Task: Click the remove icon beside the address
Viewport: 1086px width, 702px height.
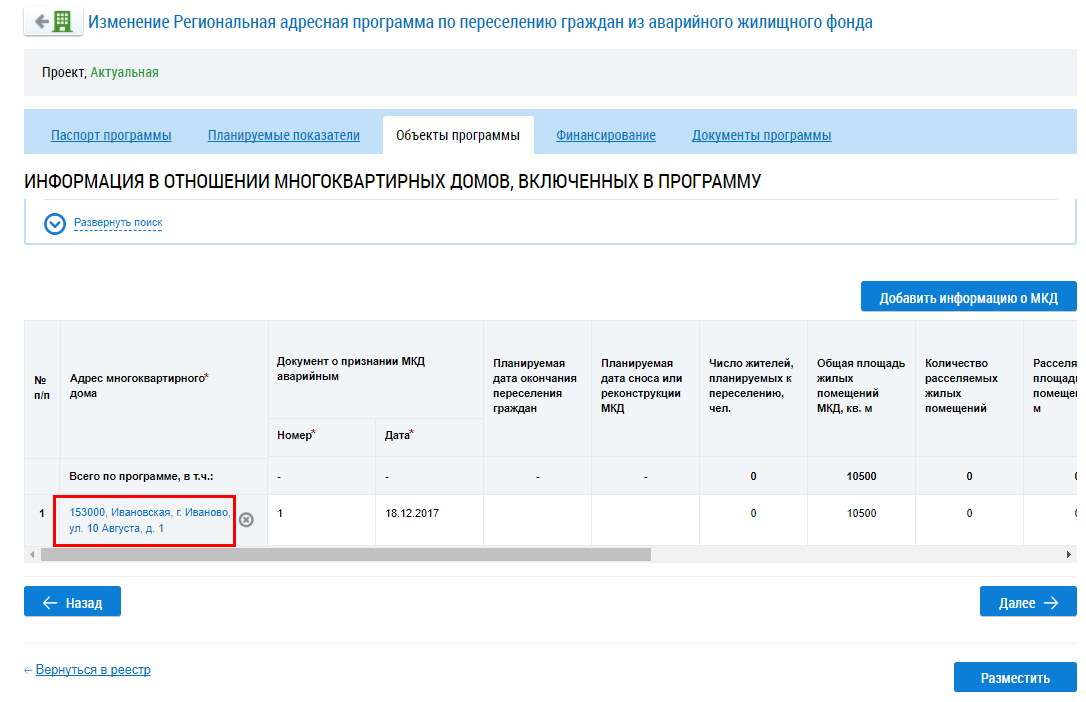Action: (x=246, y=520)
